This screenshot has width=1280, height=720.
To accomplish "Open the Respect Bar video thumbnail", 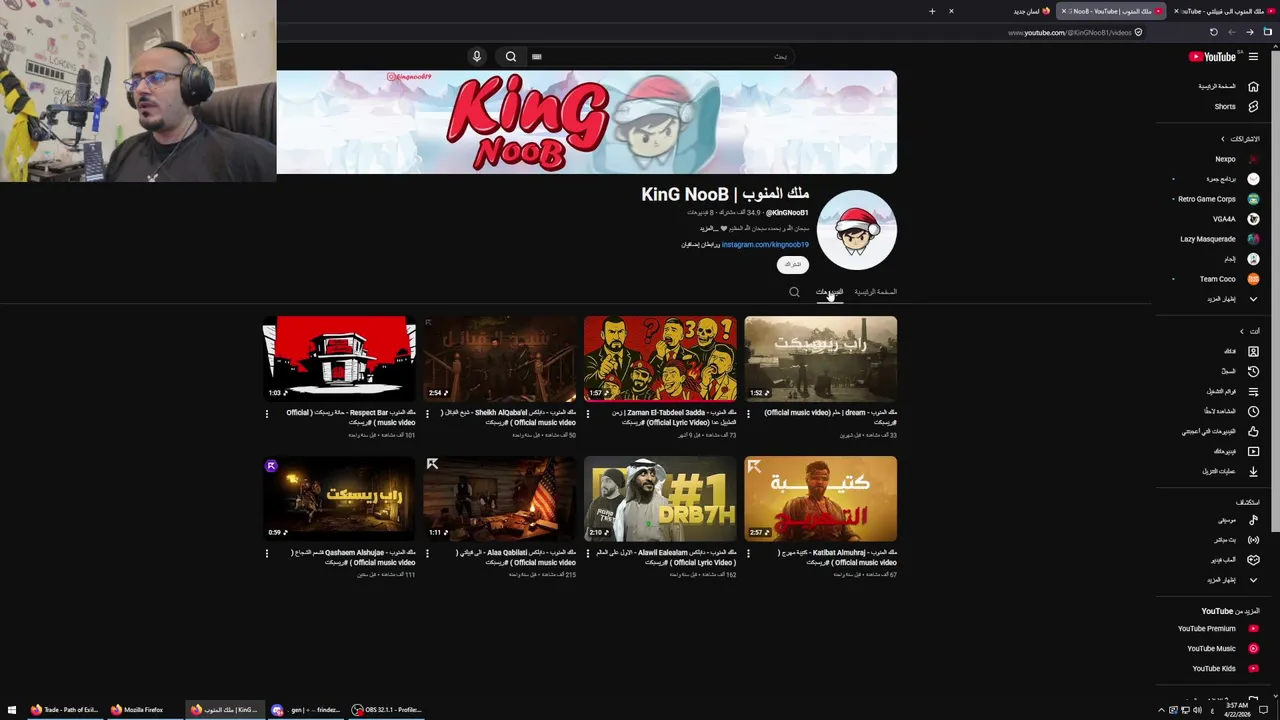I will click(x=339, y=358).
